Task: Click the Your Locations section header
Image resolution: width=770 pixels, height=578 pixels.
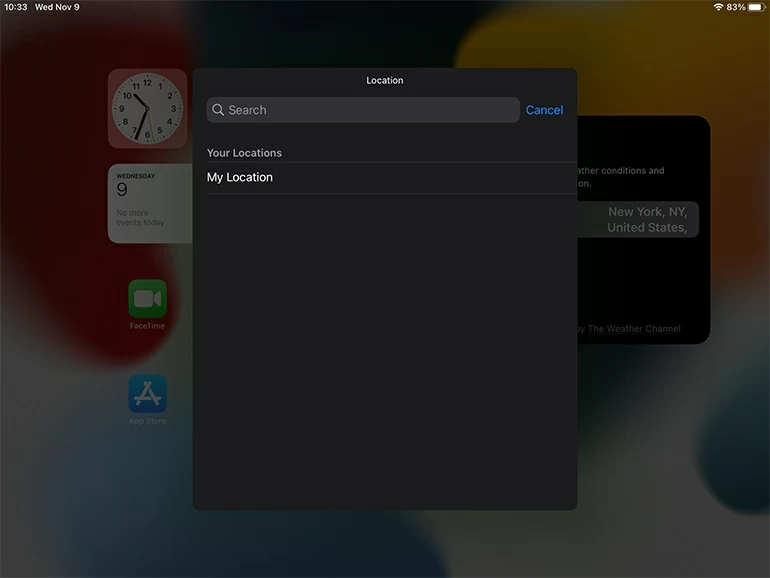Action: coord(244,153)
